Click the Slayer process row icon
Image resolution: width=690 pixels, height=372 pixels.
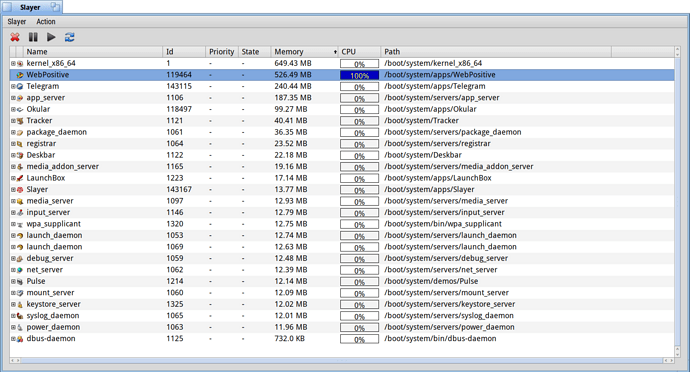point(20,189)
